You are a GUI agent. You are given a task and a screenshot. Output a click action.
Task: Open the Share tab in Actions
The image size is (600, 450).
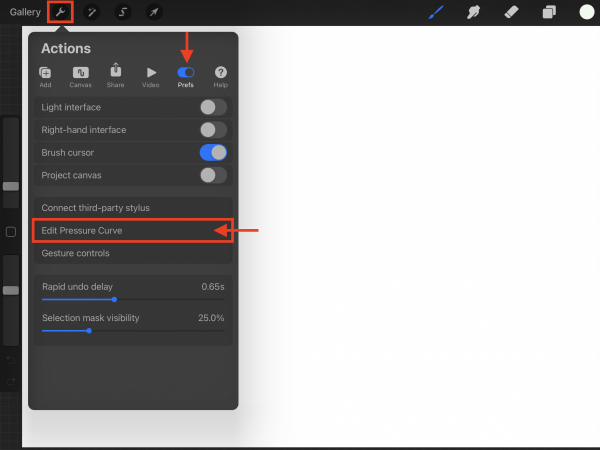tap(116, 76)
